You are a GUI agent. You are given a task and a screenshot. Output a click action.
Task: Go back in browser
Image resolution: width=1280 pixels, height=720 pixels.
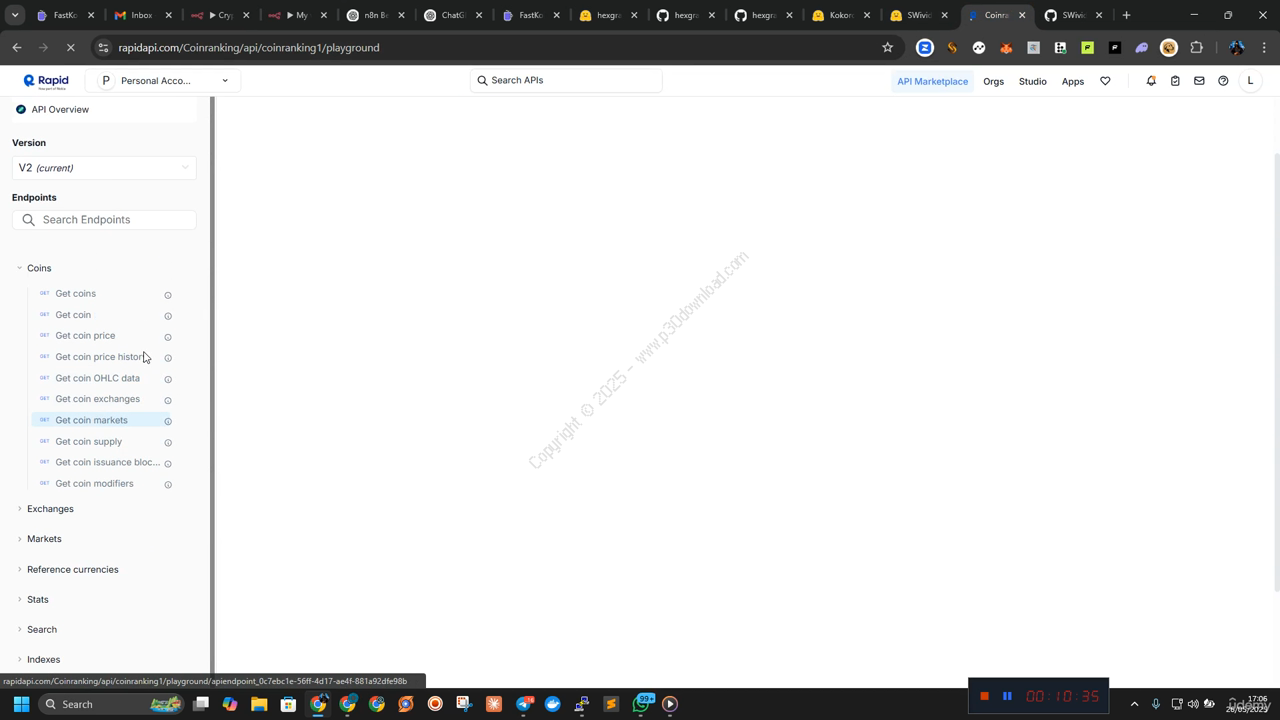17,47
